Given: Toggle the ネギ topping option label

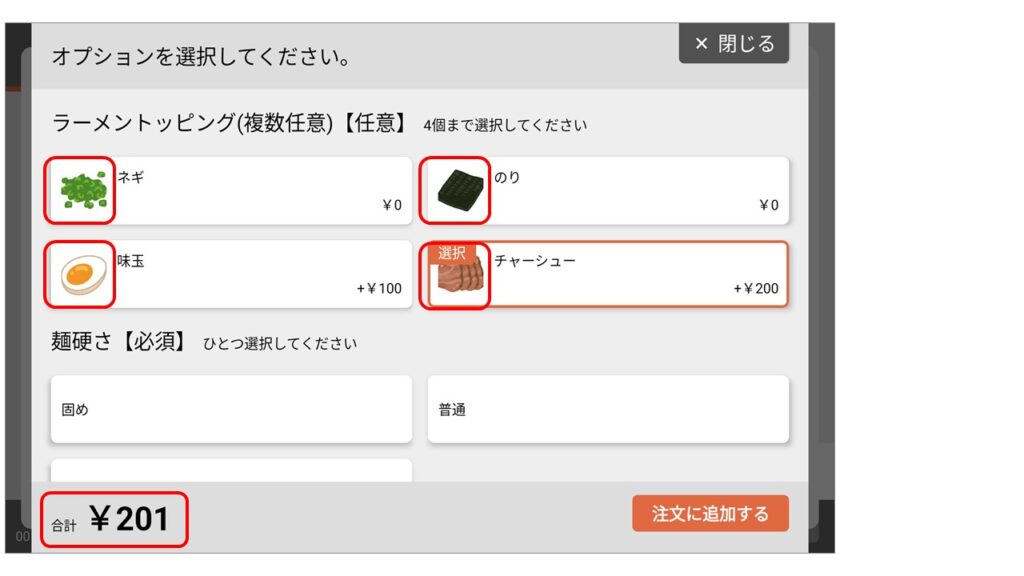Looking at the screenshot, I should [x=131, y=177].
